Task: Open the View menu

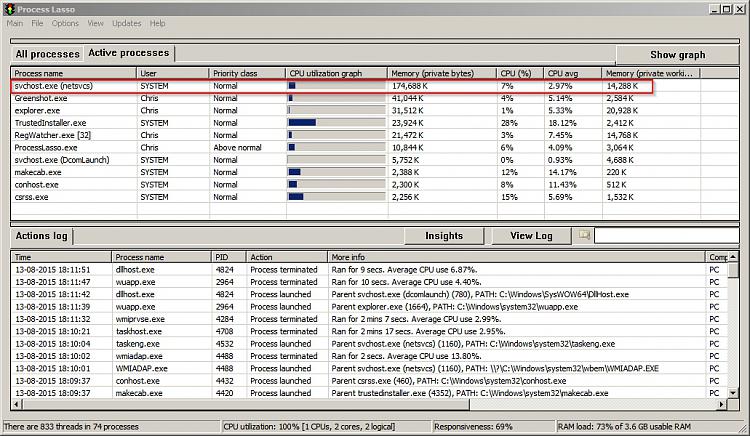Action: pyautogui.click(x=95, y=23)
